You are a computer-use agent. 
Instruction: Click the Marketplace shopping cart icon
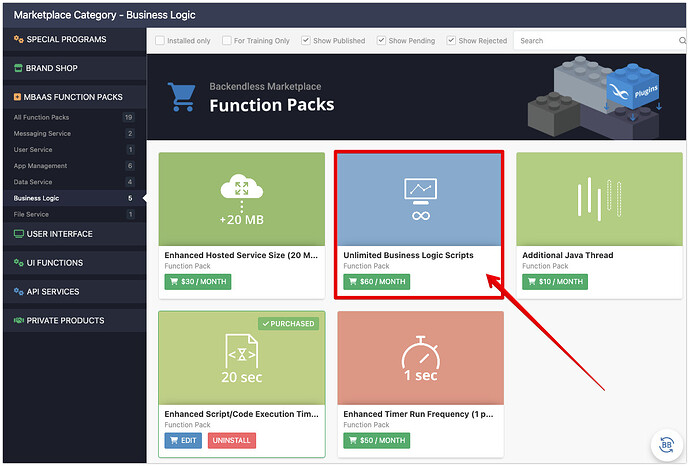pyautogui.click(x=181, y=97)
